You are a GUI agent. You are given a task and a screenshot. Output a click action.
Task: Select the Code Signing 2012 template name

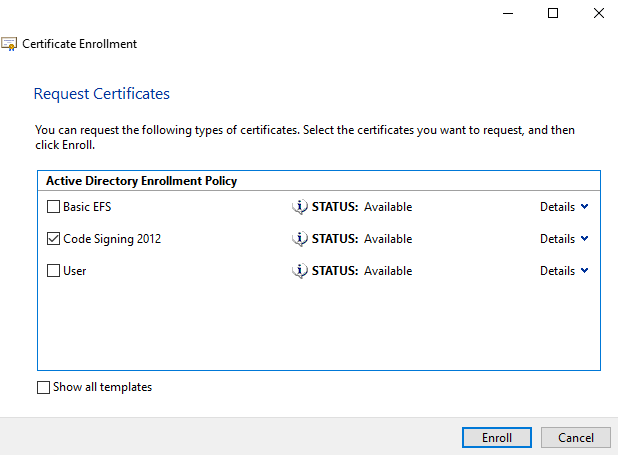[x=112, y=239]
